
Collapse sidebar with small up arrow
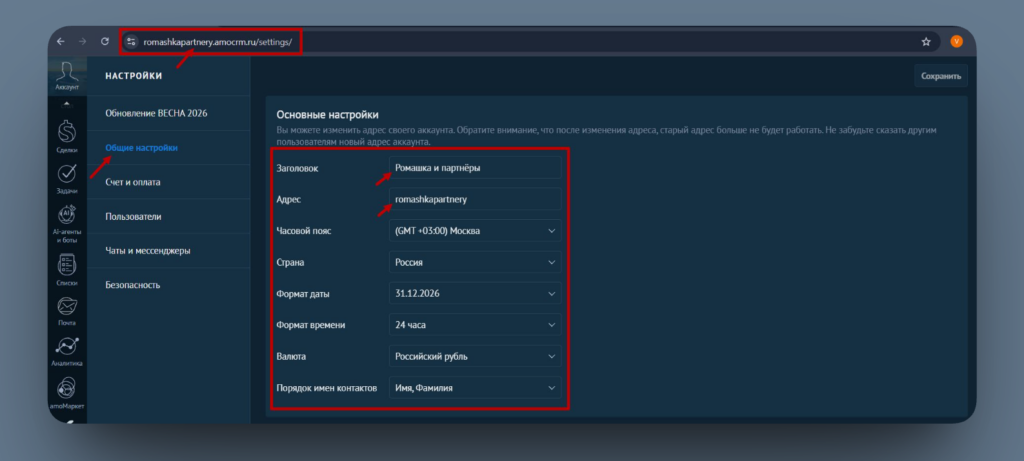click(67, 104)
